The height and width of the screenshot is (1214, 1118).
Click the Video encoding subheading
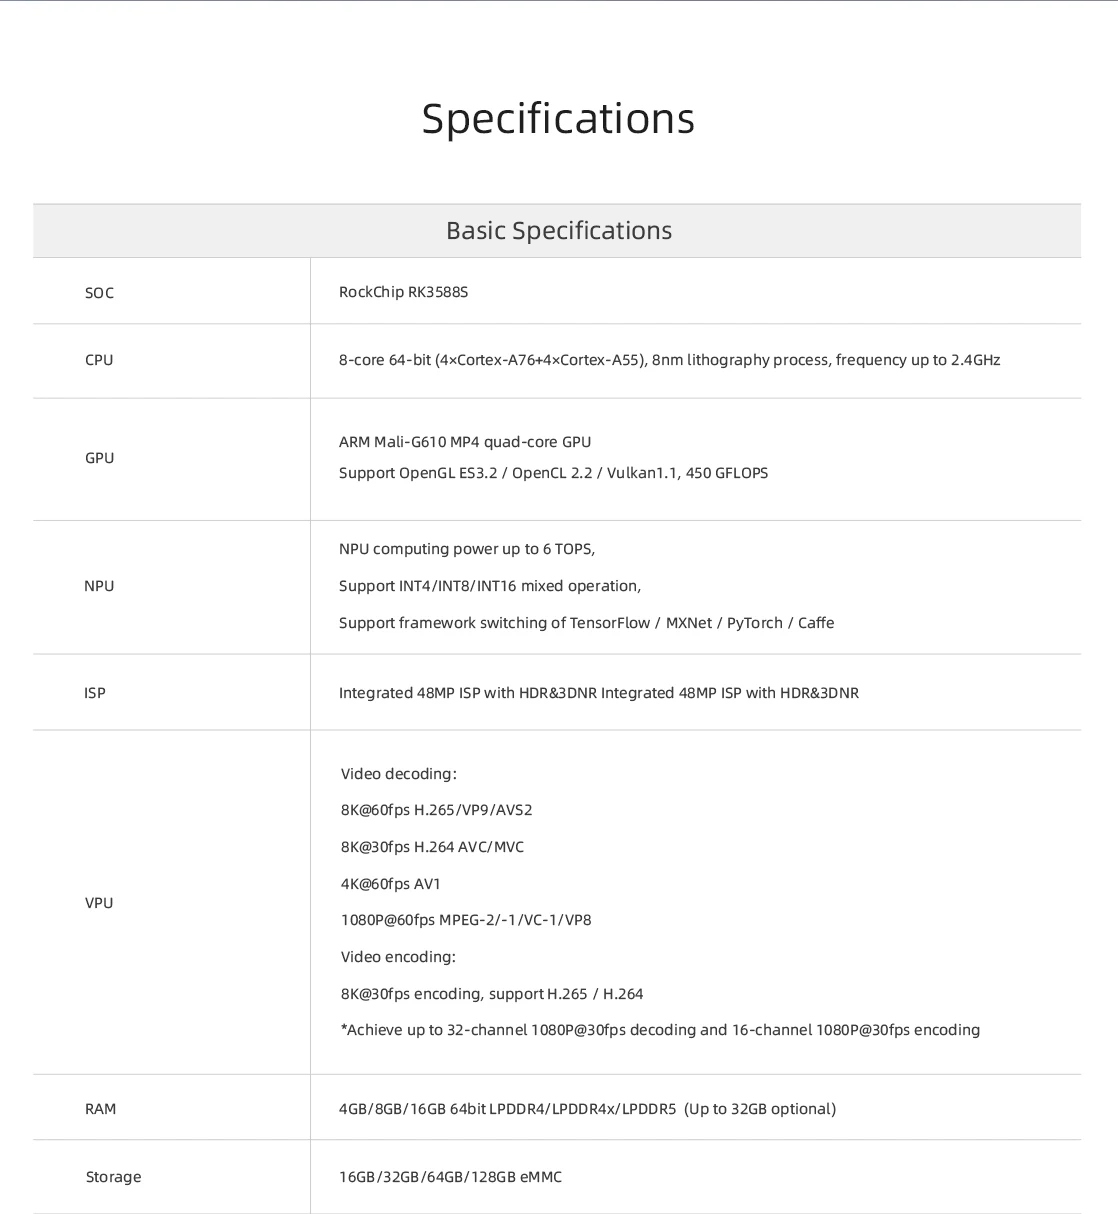click(398, 957)
